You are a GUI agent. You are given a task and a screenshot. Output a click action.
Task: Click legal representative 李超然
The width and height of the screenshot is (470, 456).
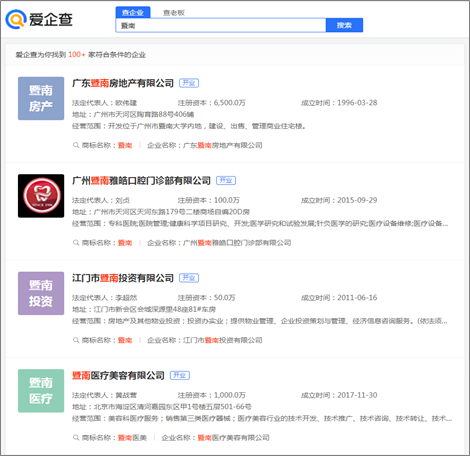click(126, 298)
